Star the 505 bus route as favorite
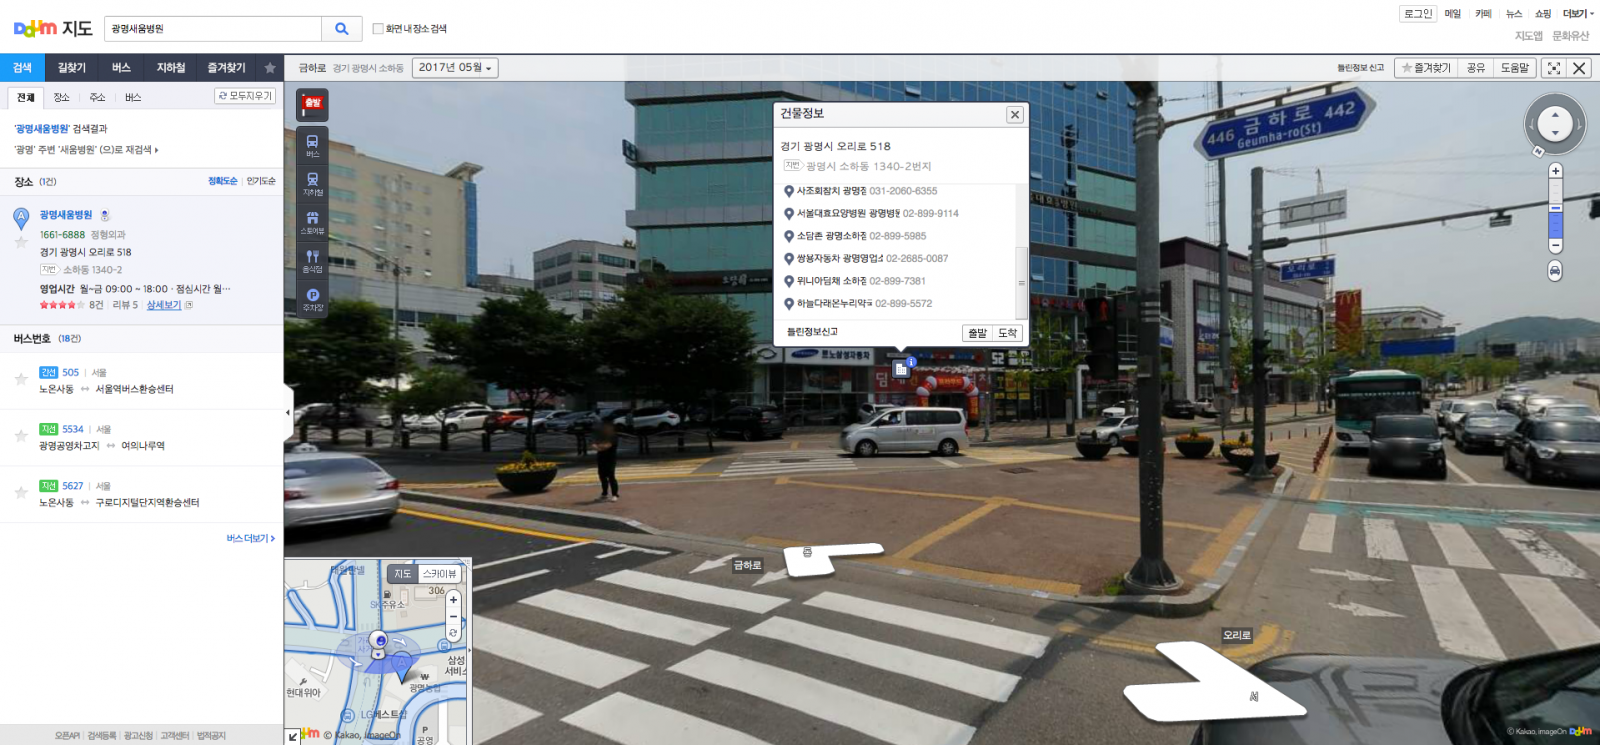 pyautogui.click(x=21, y=379)
